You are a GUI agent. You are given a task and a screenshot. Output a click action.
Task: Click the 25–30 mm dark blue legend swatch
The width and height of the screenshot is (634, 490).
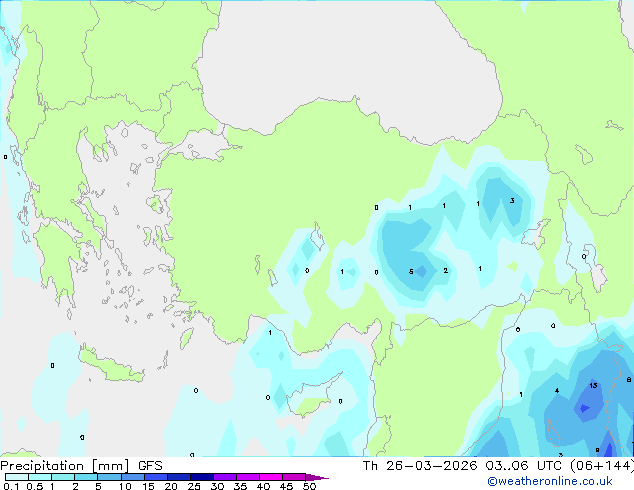pos(202,477)
